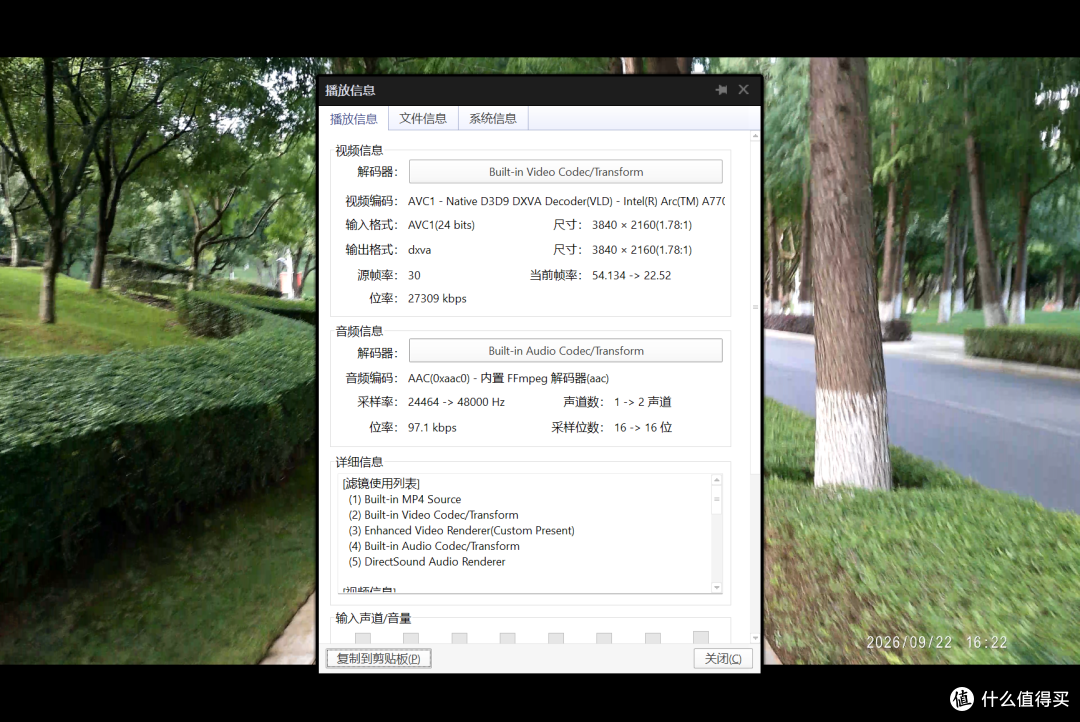Click the dialog's main scrollbar up arrow
Screen dimensions: 1080x722
[756, 136]
